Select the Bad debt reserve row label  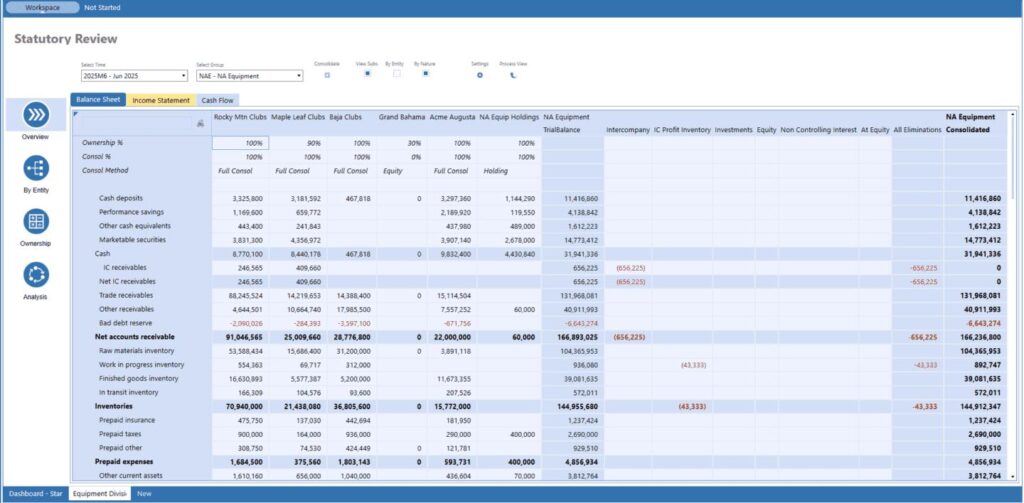tap(125, 323)
